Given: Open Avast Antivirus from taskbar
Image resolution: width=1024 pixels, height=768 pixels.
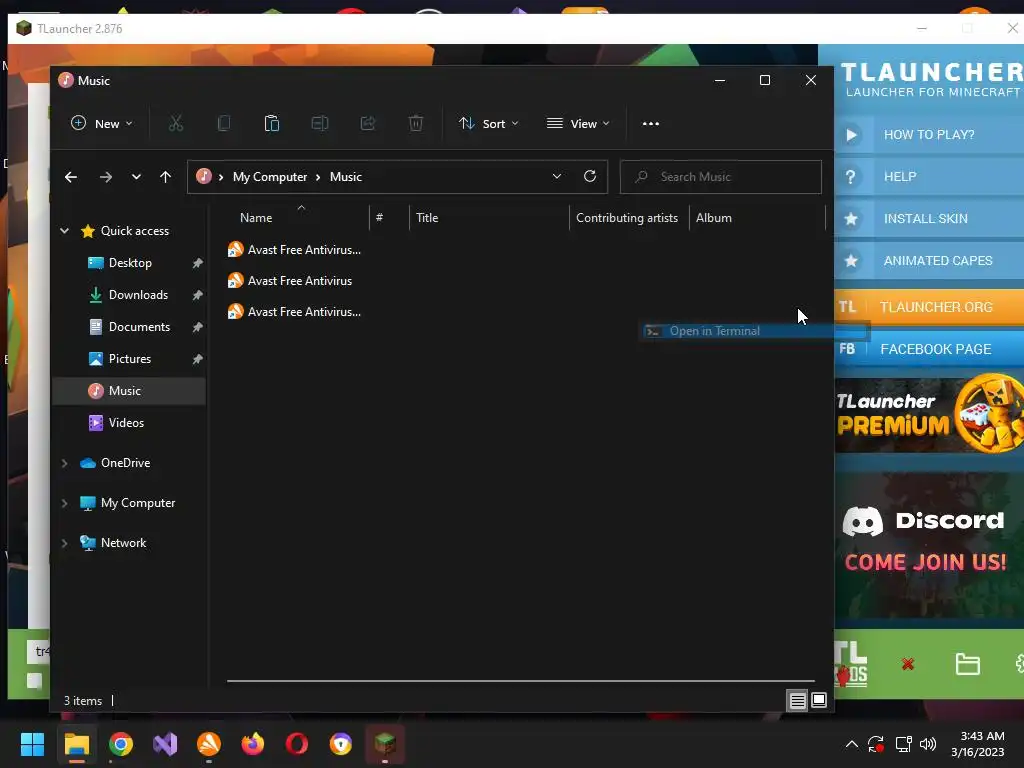Looking at the screenshot, I should 209,744.
